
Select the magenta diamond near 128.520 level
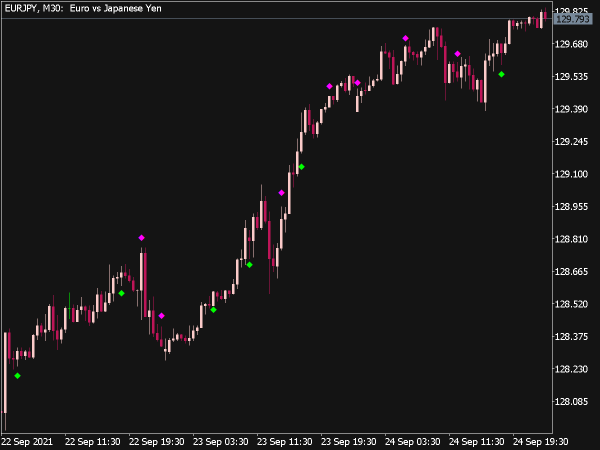click(x=161, y=316)
